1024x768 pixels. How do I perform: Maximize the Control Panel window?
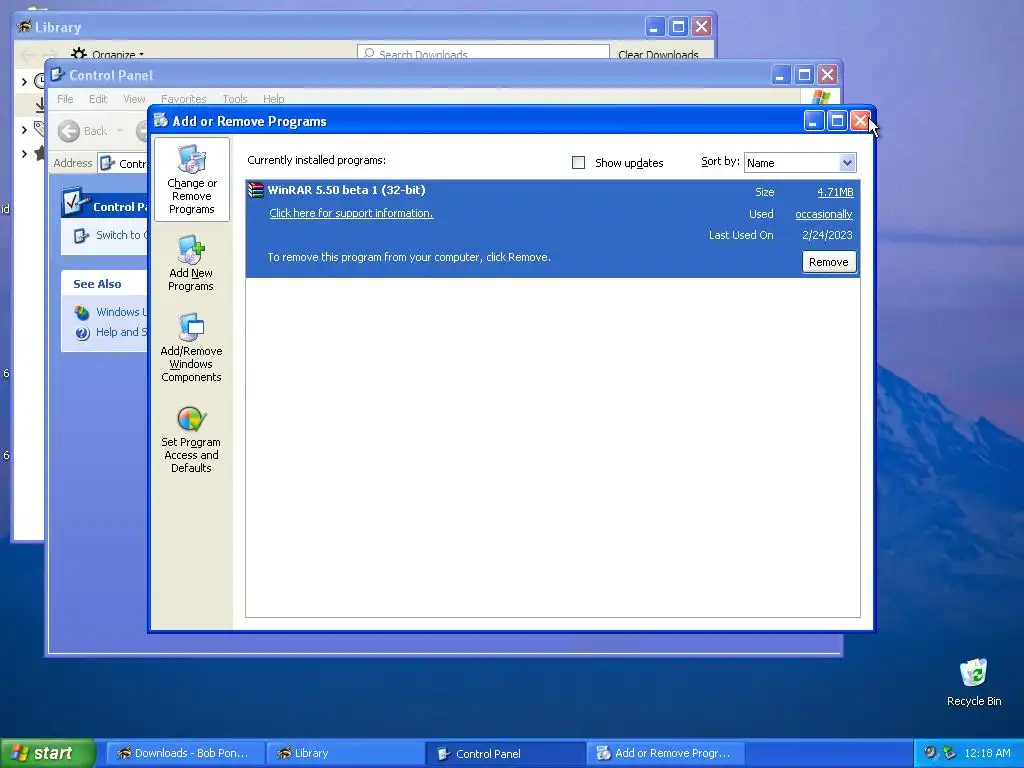[804, 74]
